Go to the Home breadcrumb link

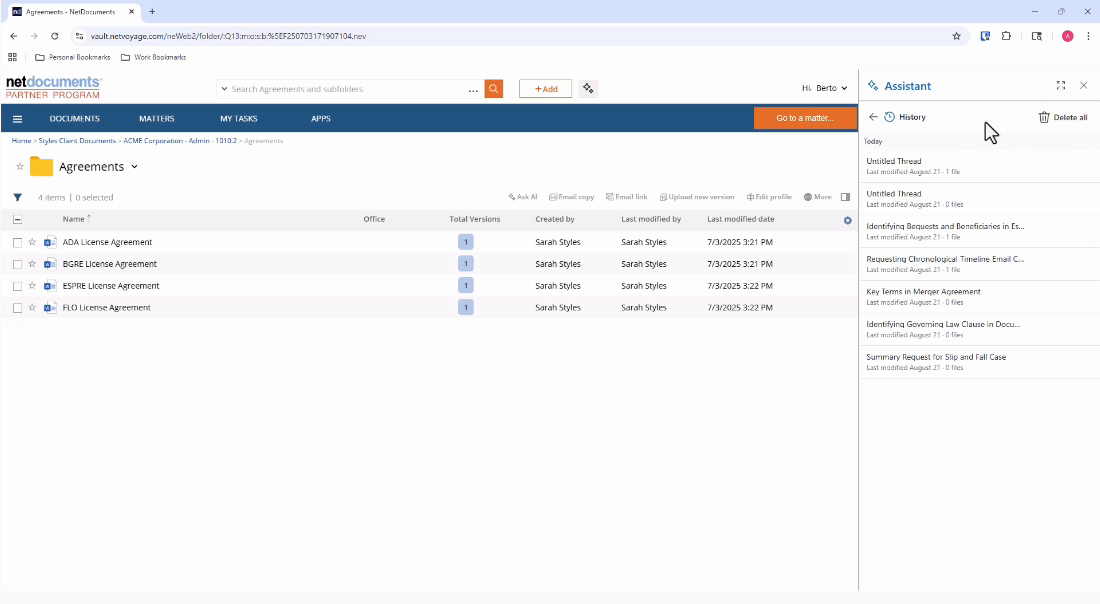pos(21,141)
